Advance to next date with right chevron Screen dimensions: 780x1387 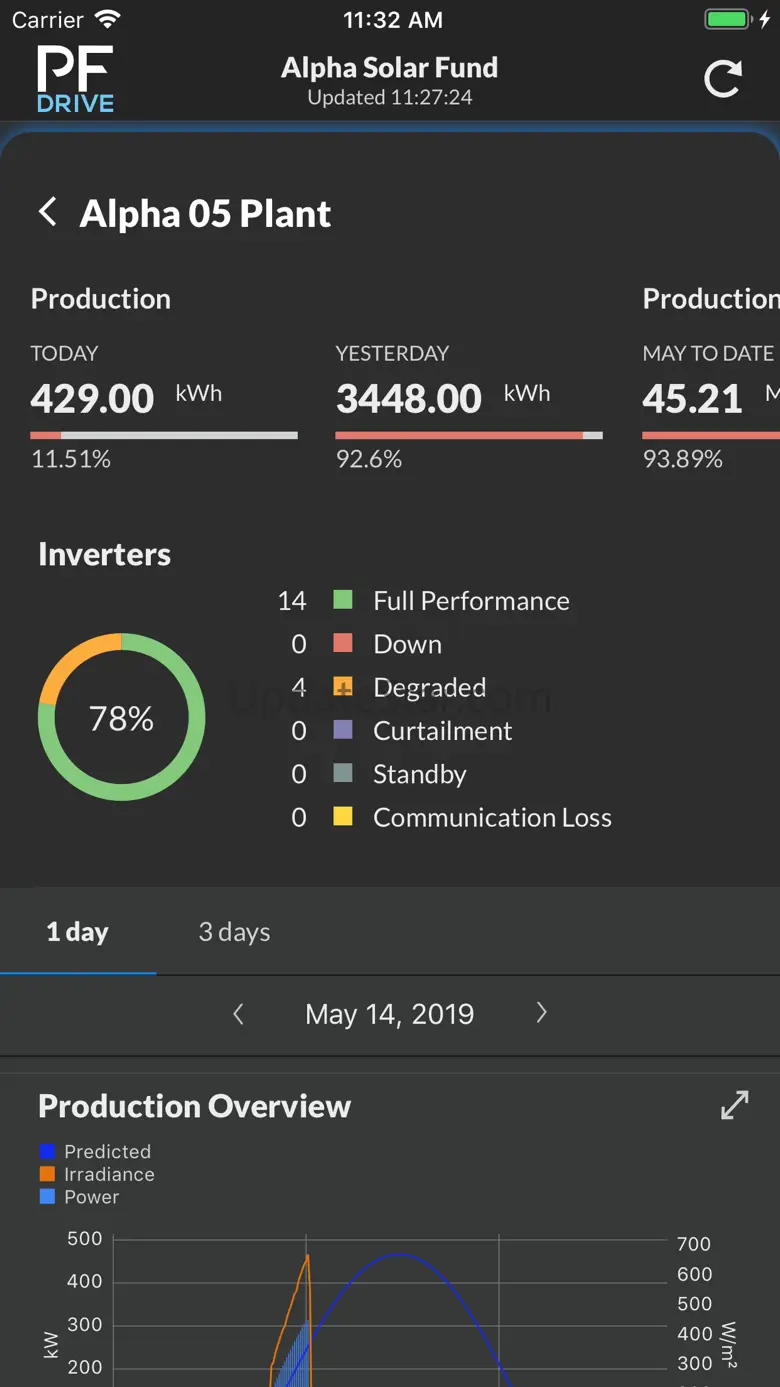tap(541, 1013)
